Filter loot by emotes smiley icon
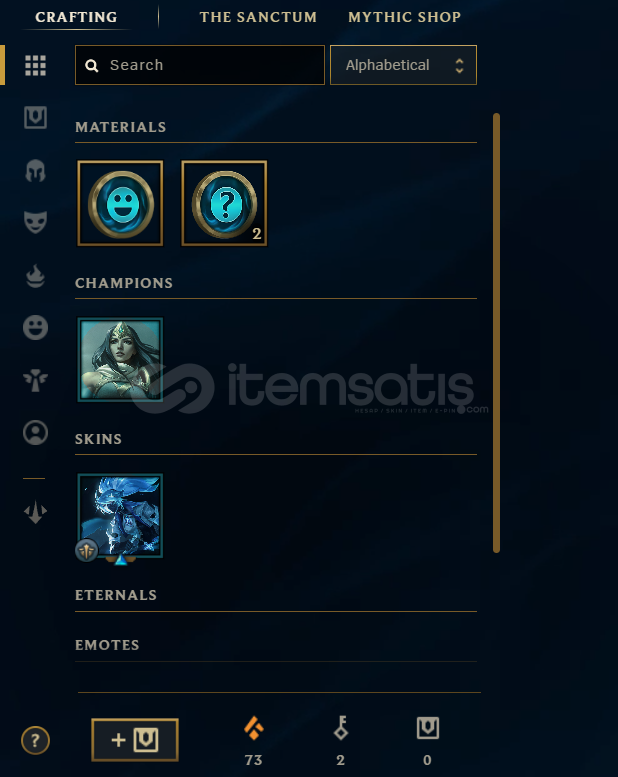The height and width of the screenshot is (777, 618). [x=35, y=328]
